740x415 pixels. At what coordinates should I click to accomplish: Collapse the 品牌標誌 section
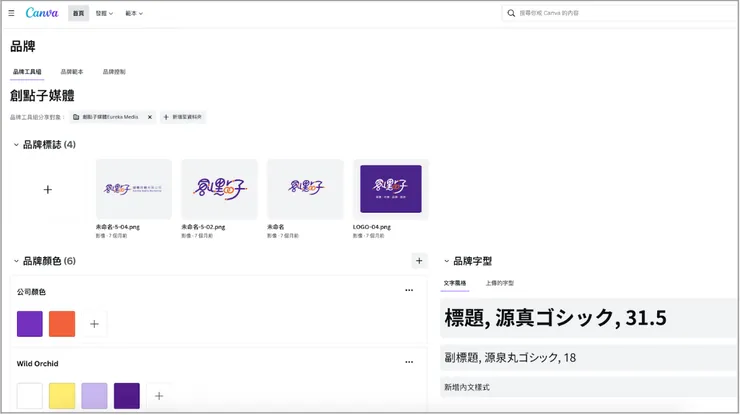click(x=16, y=145)
